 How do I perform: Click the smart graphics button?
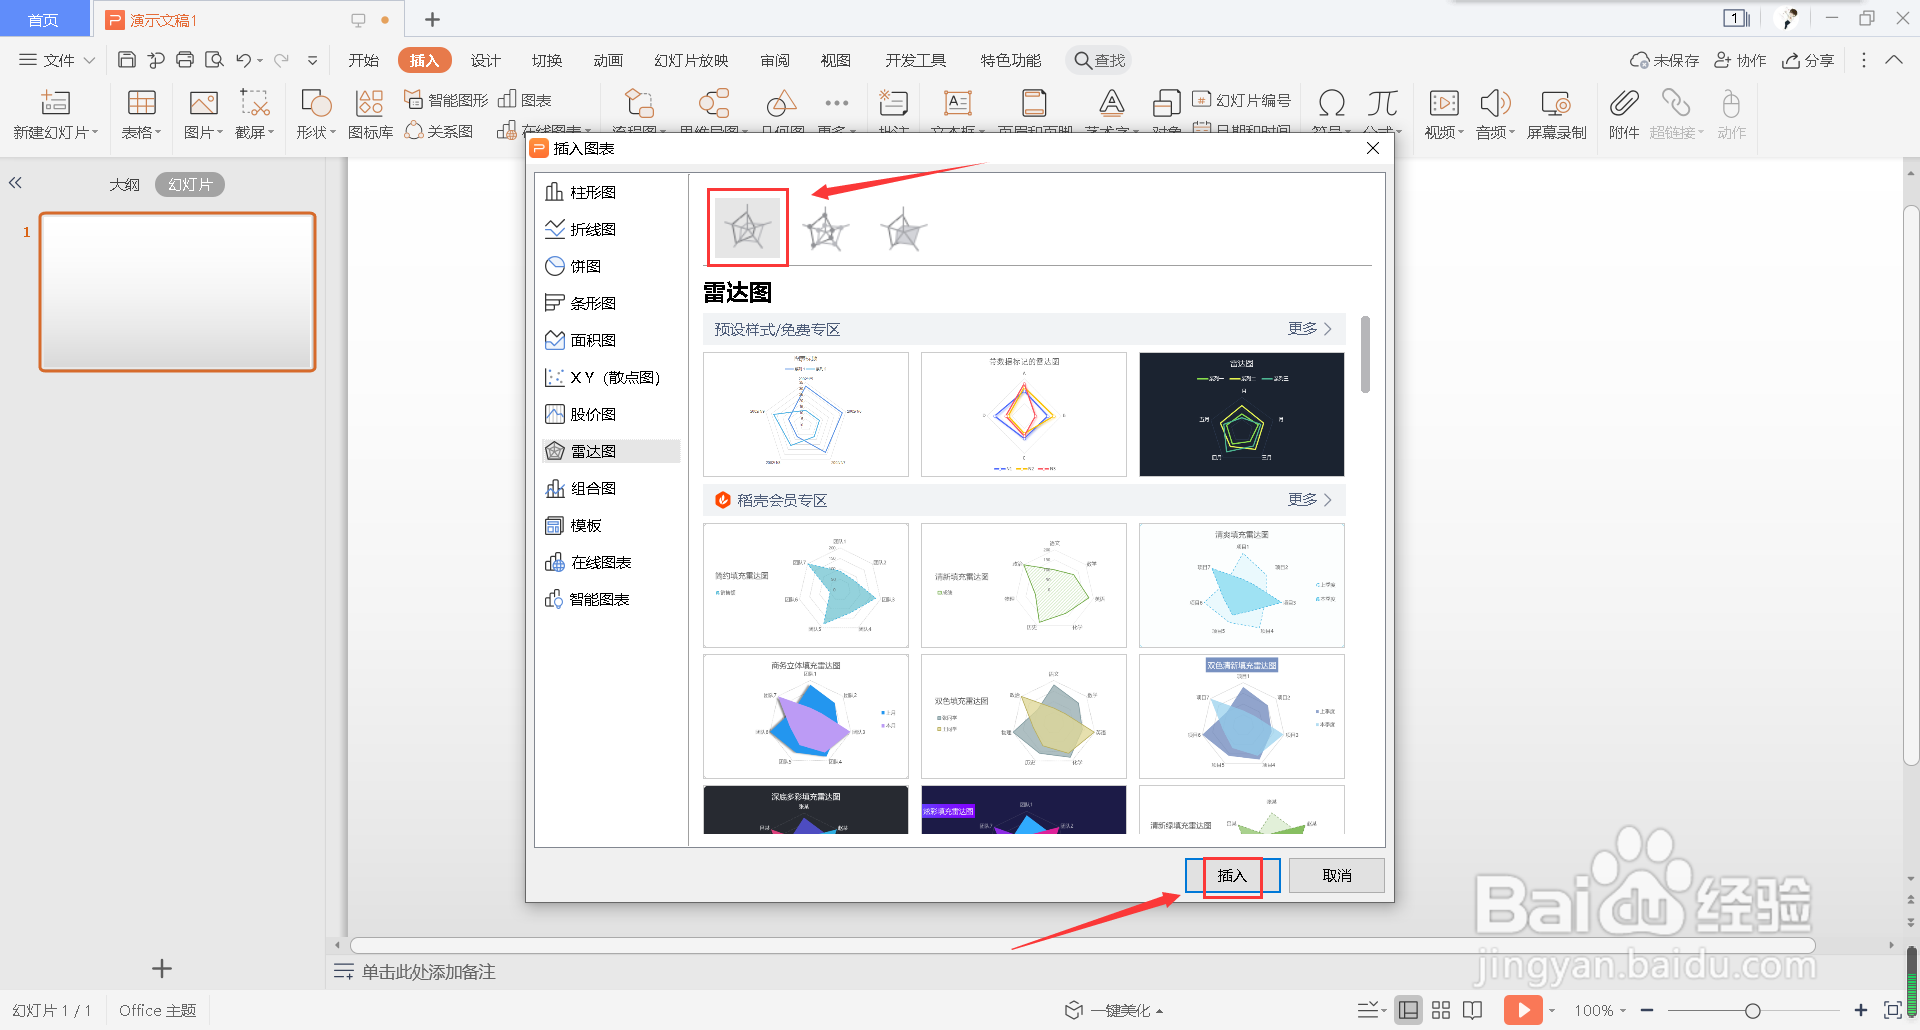tap(446, 100)
